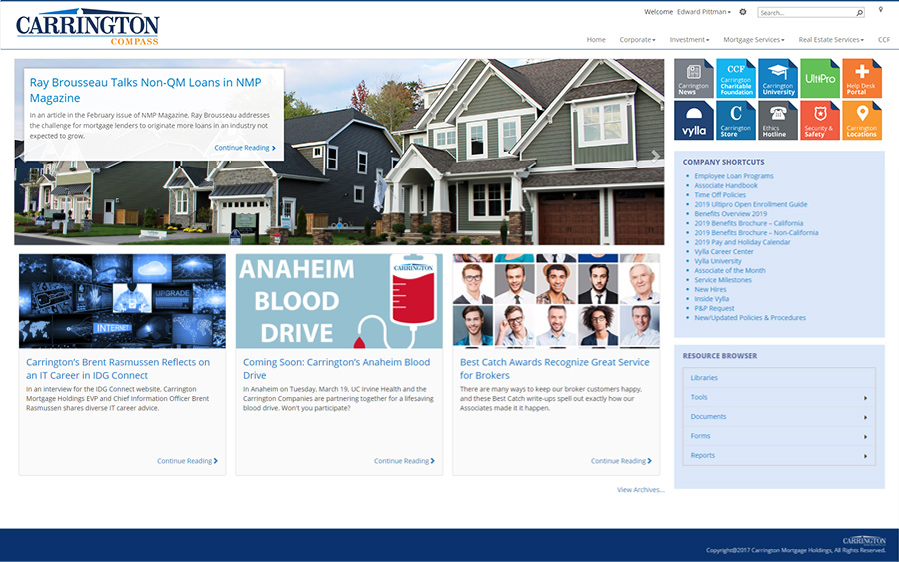Screen dimensions: 899x562
Task: Open 2019 Benefits Brochure – Non-California
Action: coord(756,233)
